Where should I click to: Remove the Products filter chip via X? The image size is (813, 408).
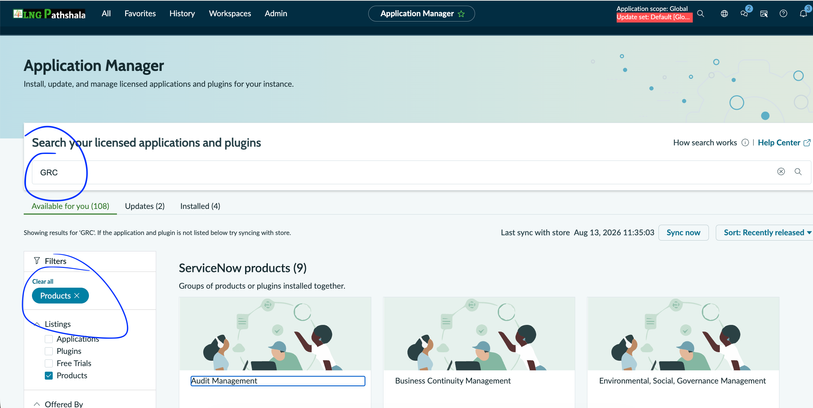(77, 296)
